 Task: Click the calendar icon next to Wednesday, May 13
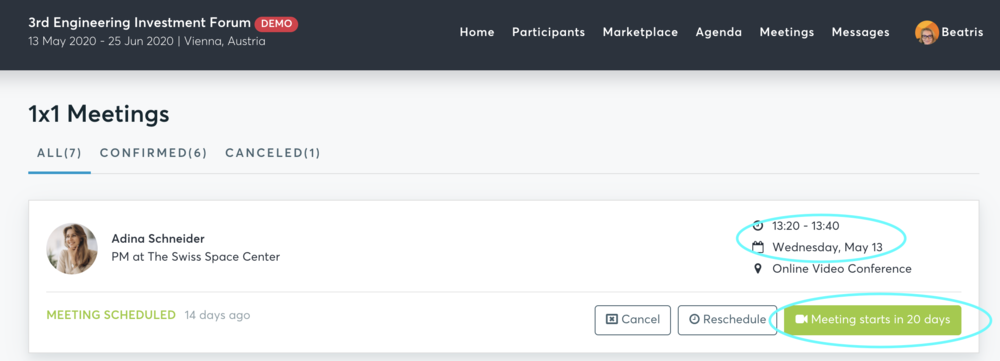(x=758, y=247)
